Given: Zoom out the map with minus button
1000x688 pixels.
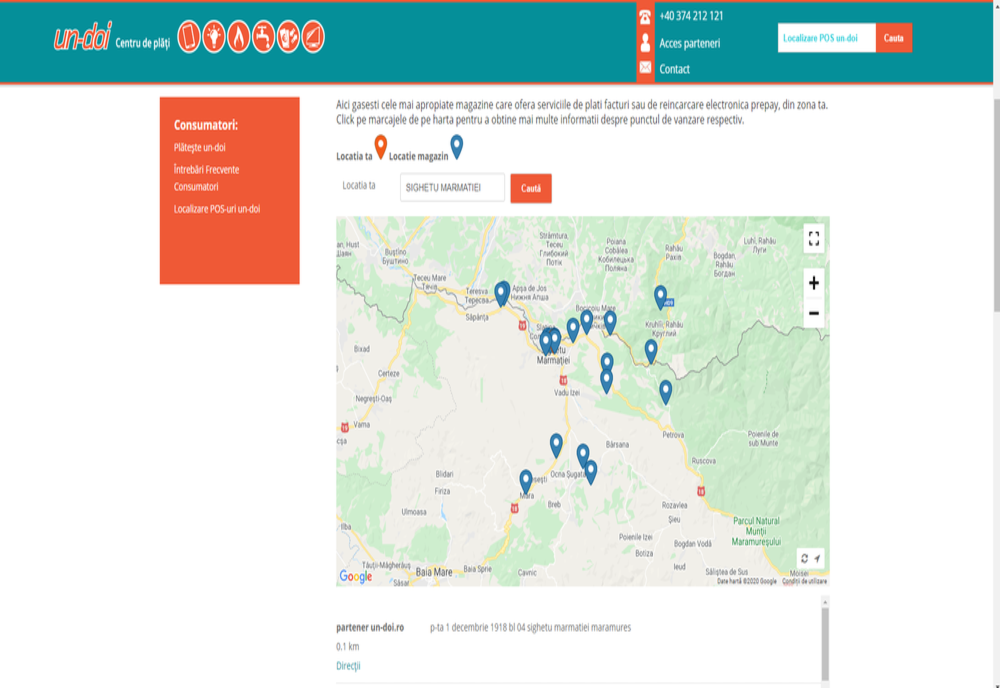Looking at the screenshot, I should click(x=813, y=313).
